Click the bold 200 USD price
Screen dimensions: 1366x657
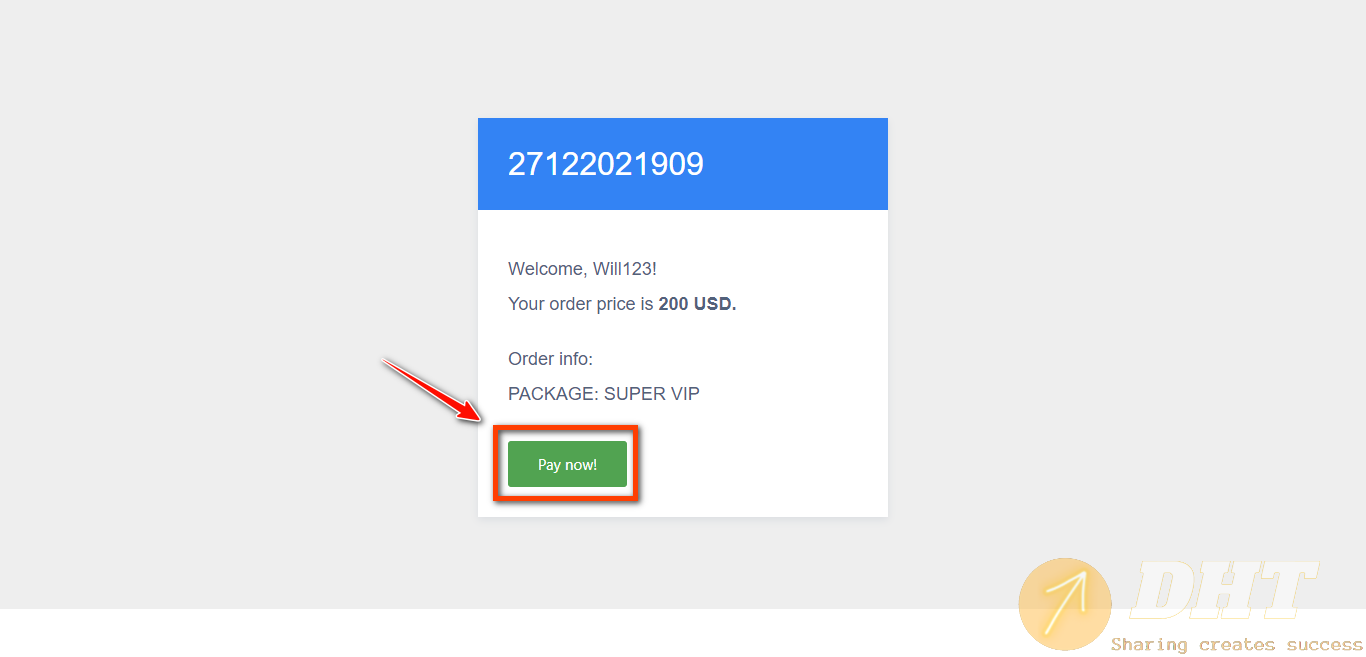(697, 304)
